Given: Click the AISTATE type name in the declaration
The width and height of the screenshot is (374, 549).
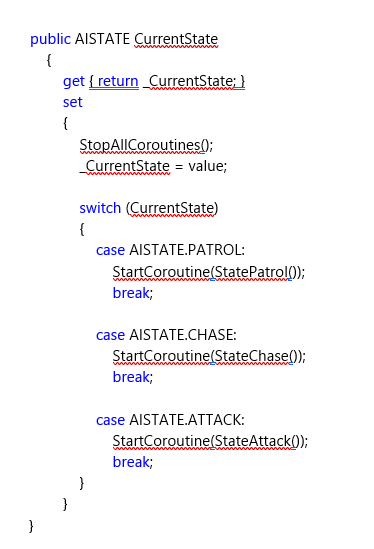Looking at the screenshot, I should tap(102, 39).
